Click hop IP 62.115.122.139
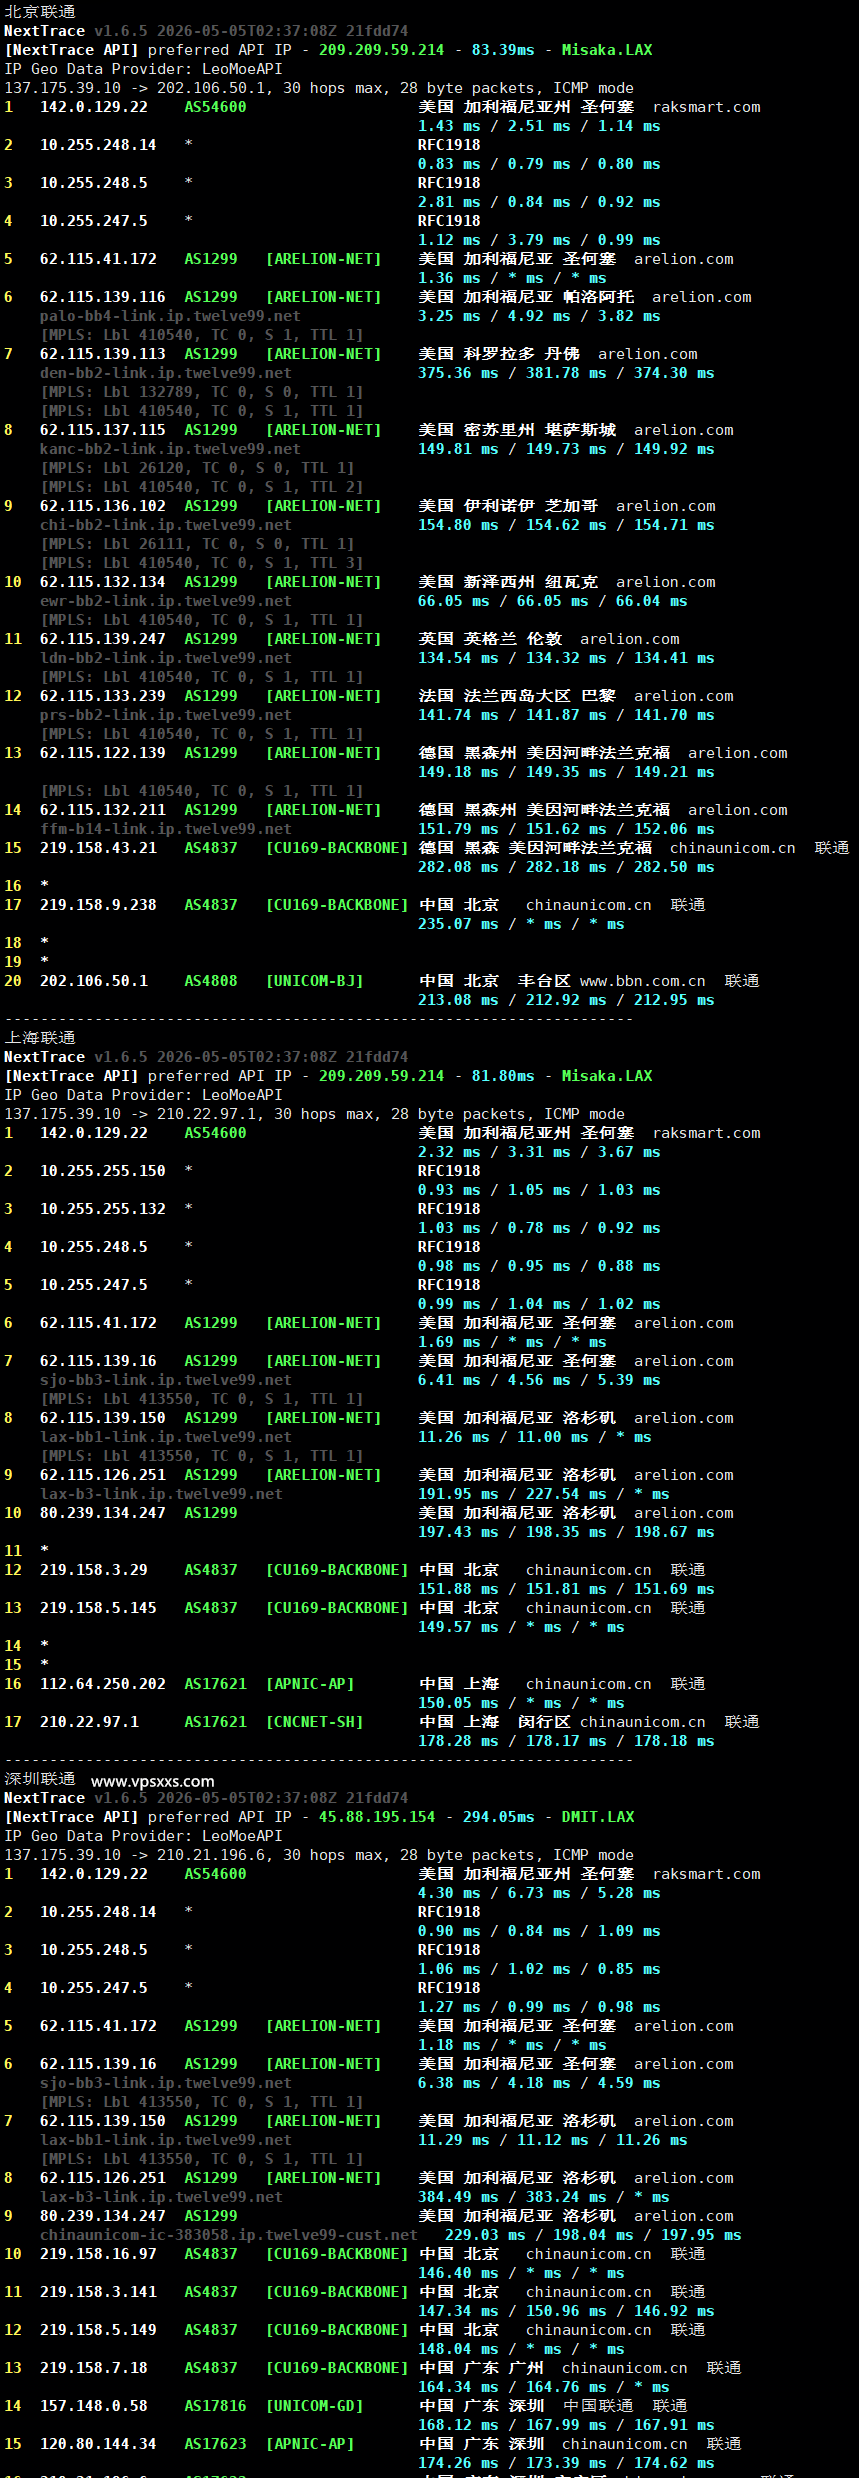Image resolution: width=859 pixels, height=2478 pixels. [x=103, y=753]
